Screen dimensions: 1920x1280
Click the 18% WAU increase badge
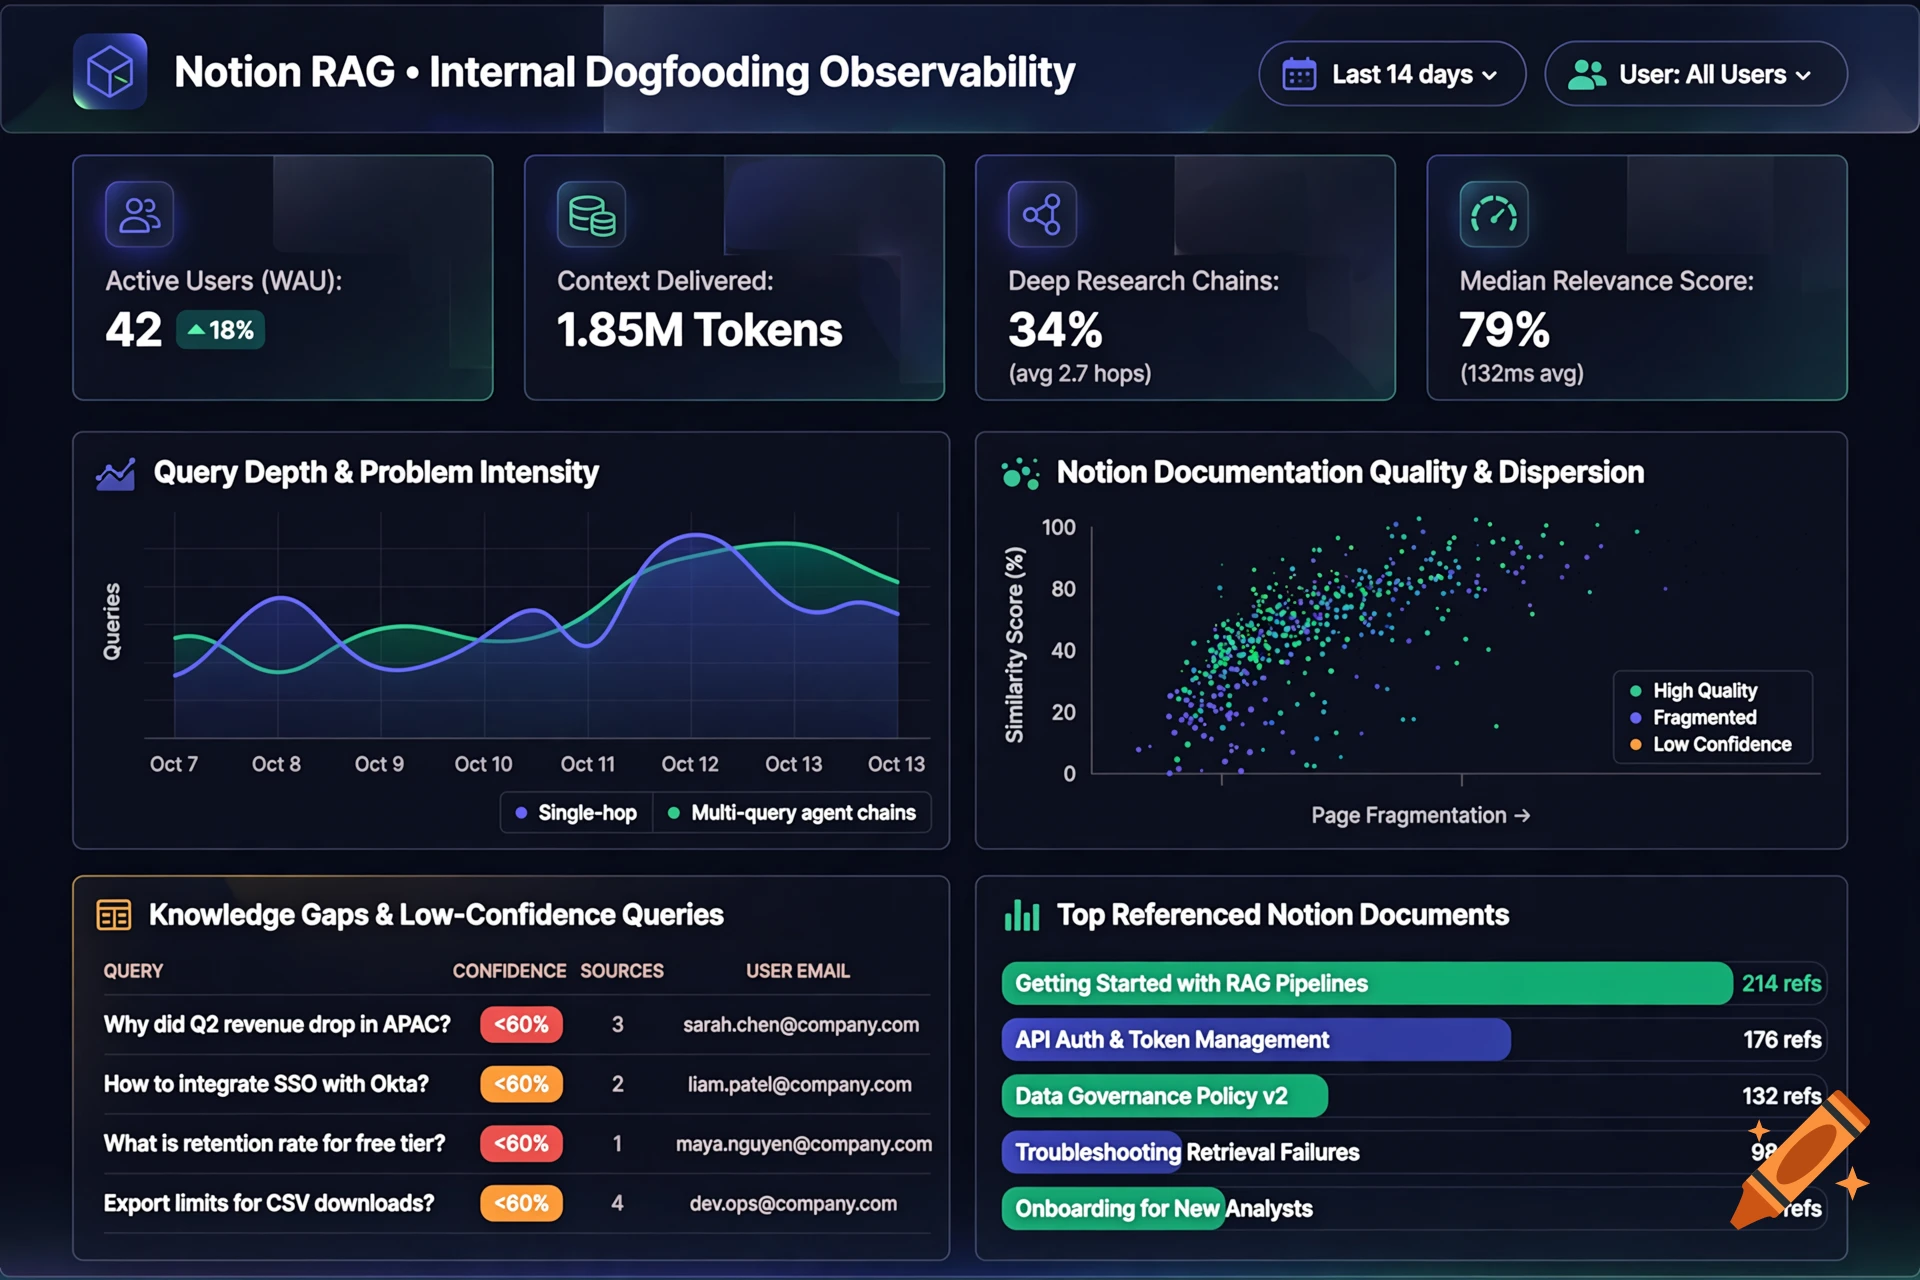tap(220, 330)
